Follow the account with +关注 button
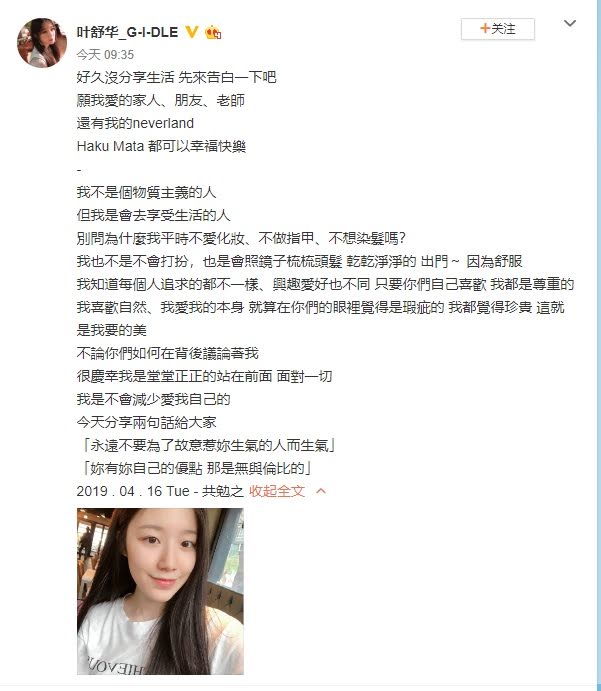The height and width of the screenshot is (691, 601). [x=498, y=29]
